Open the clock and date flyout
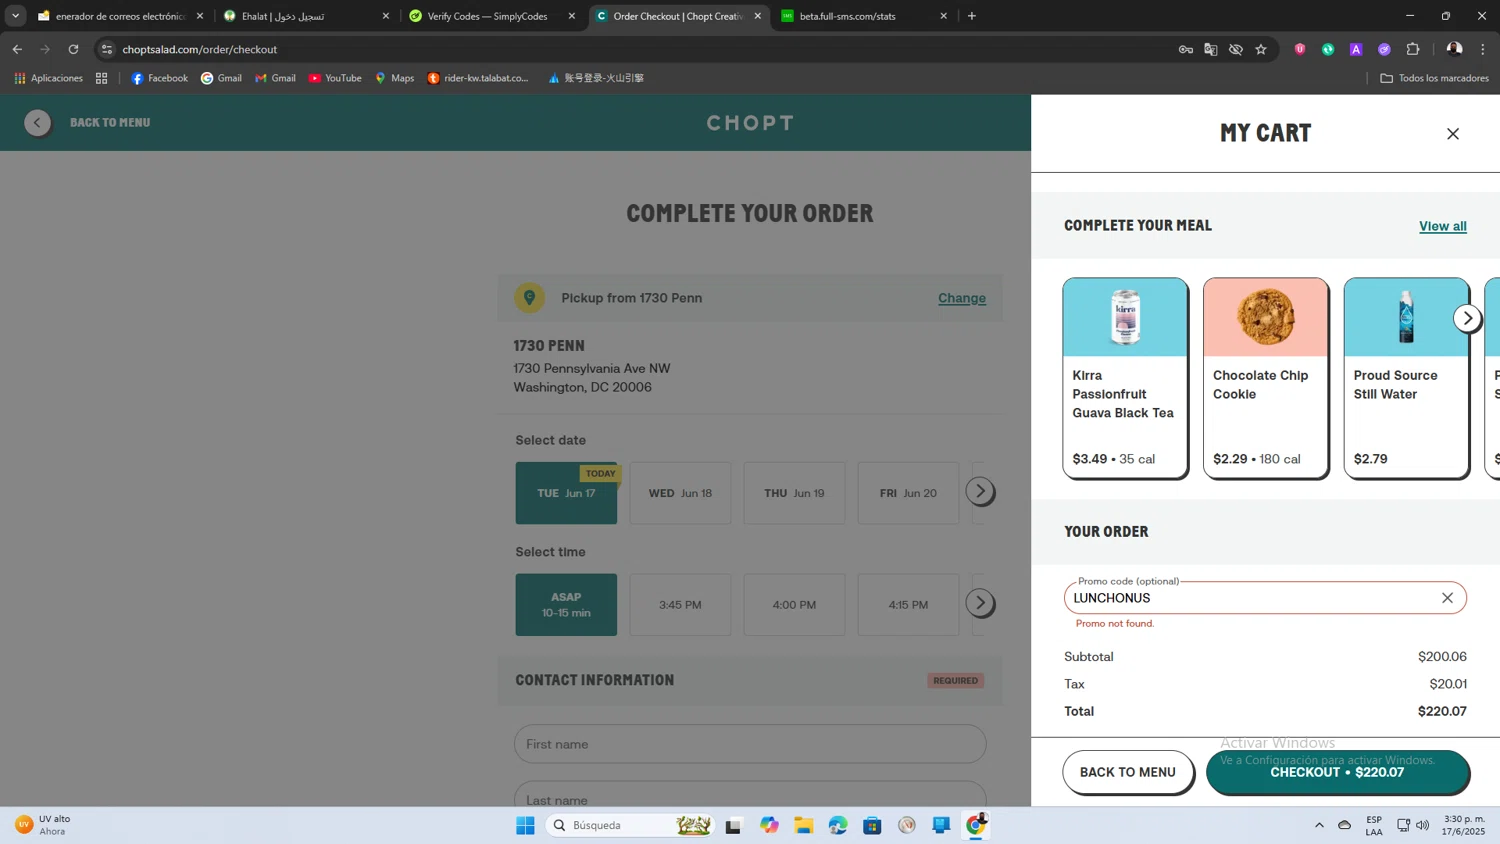 click(1463, 825)
